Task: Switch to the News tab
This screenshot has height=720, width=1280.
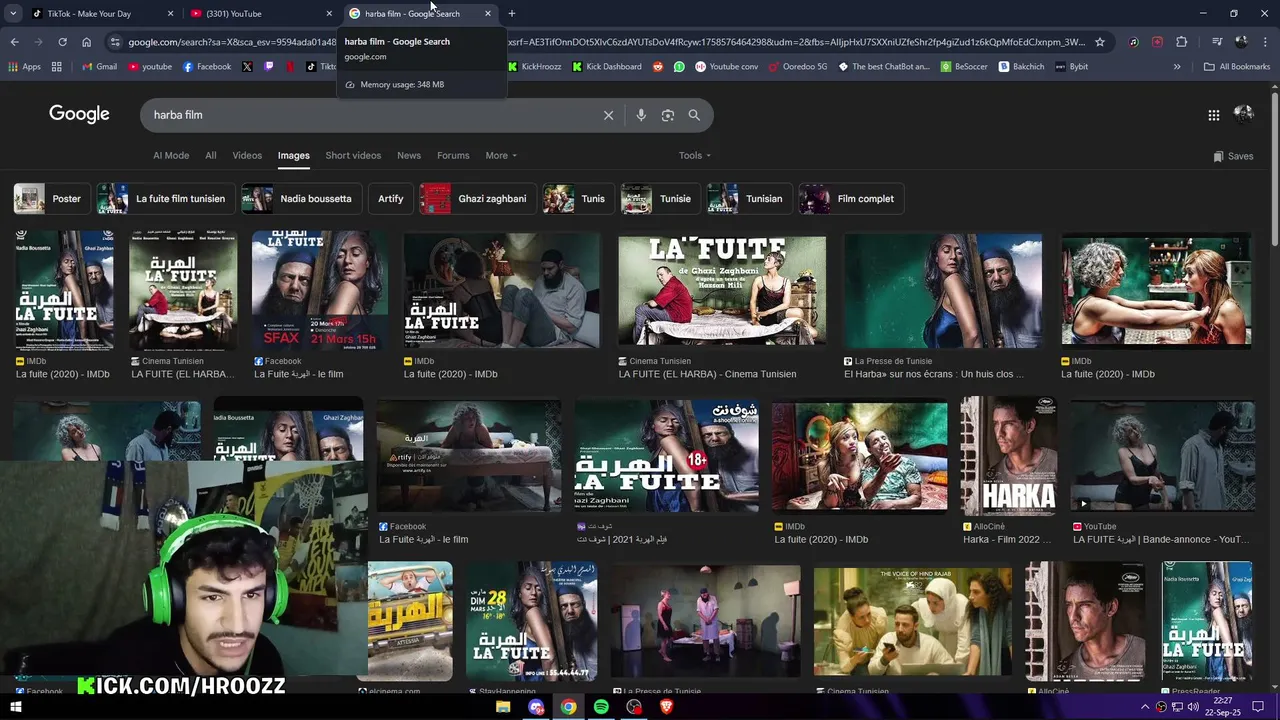Action: pos(409,155)
